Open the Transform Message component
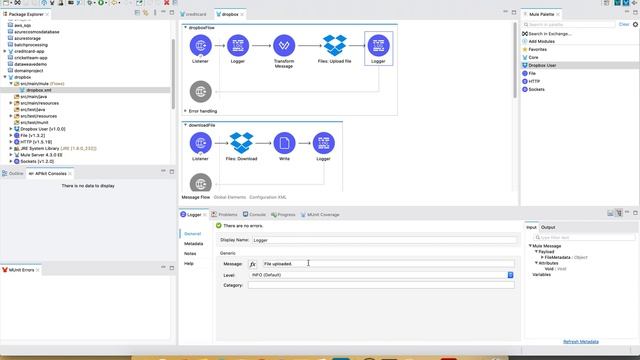Screen dimensions: 640x360 284,45
